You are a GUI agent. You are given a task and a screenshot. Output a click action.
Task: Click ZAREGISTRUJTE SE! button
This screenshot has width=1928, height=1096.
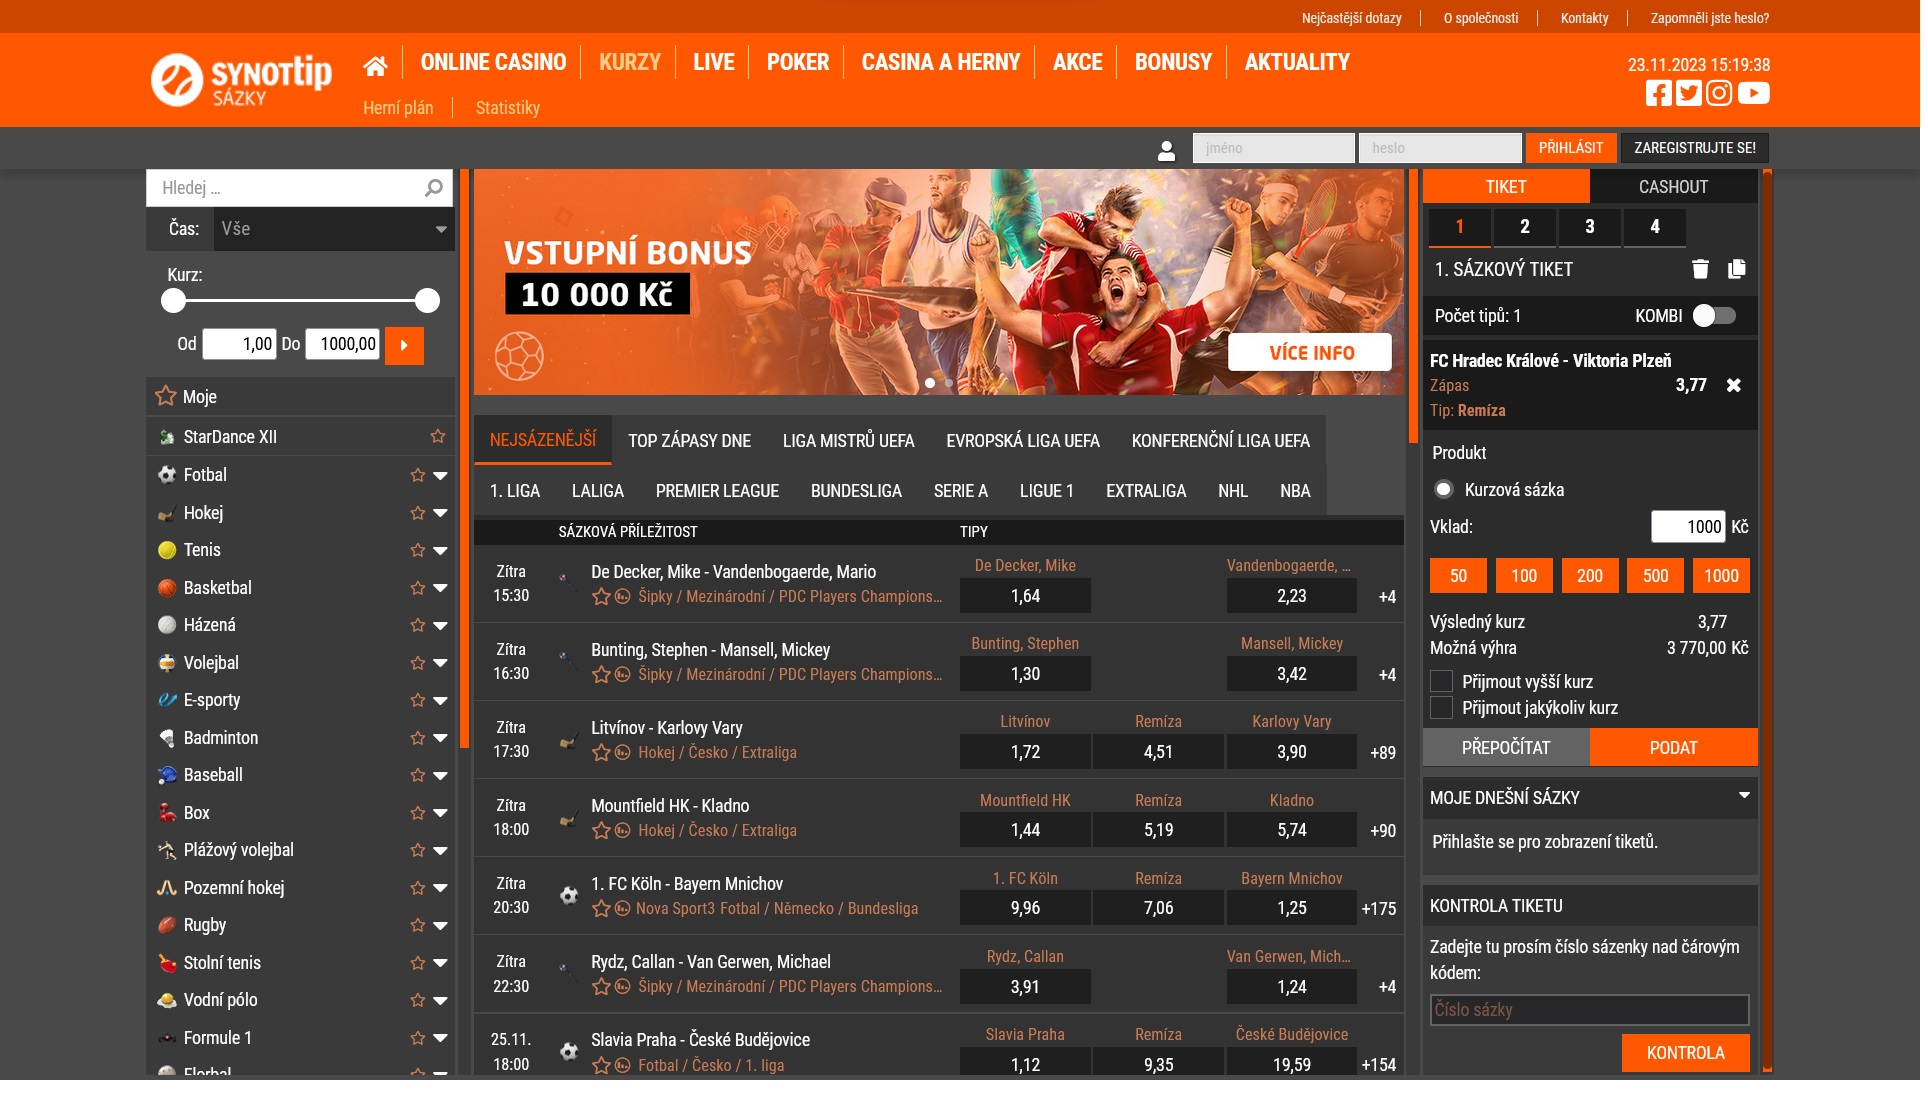1694,148
